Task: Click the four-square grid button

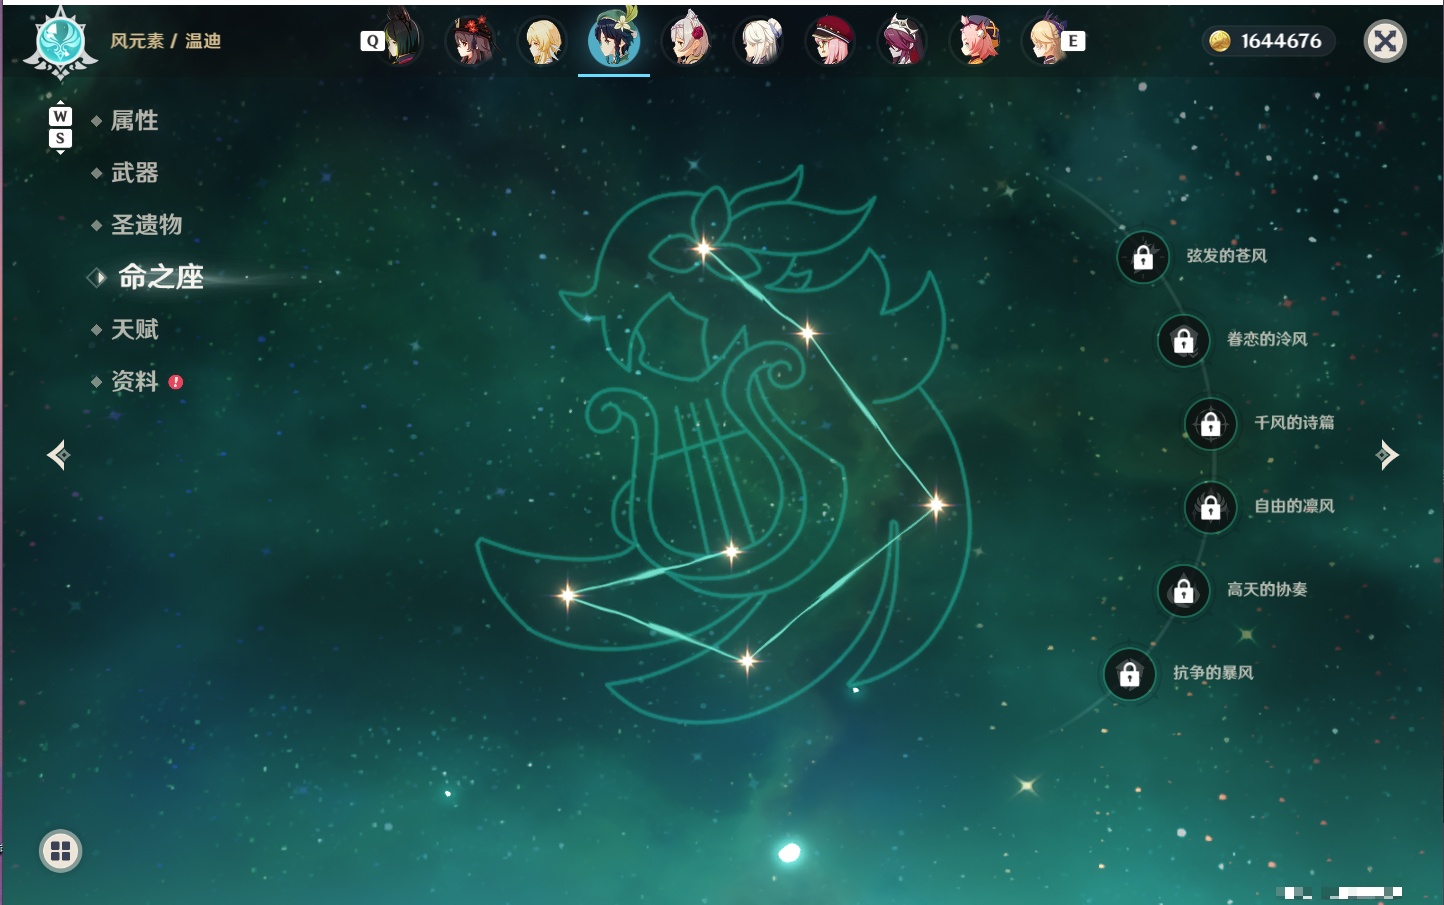Action: (x=60, y=851)
